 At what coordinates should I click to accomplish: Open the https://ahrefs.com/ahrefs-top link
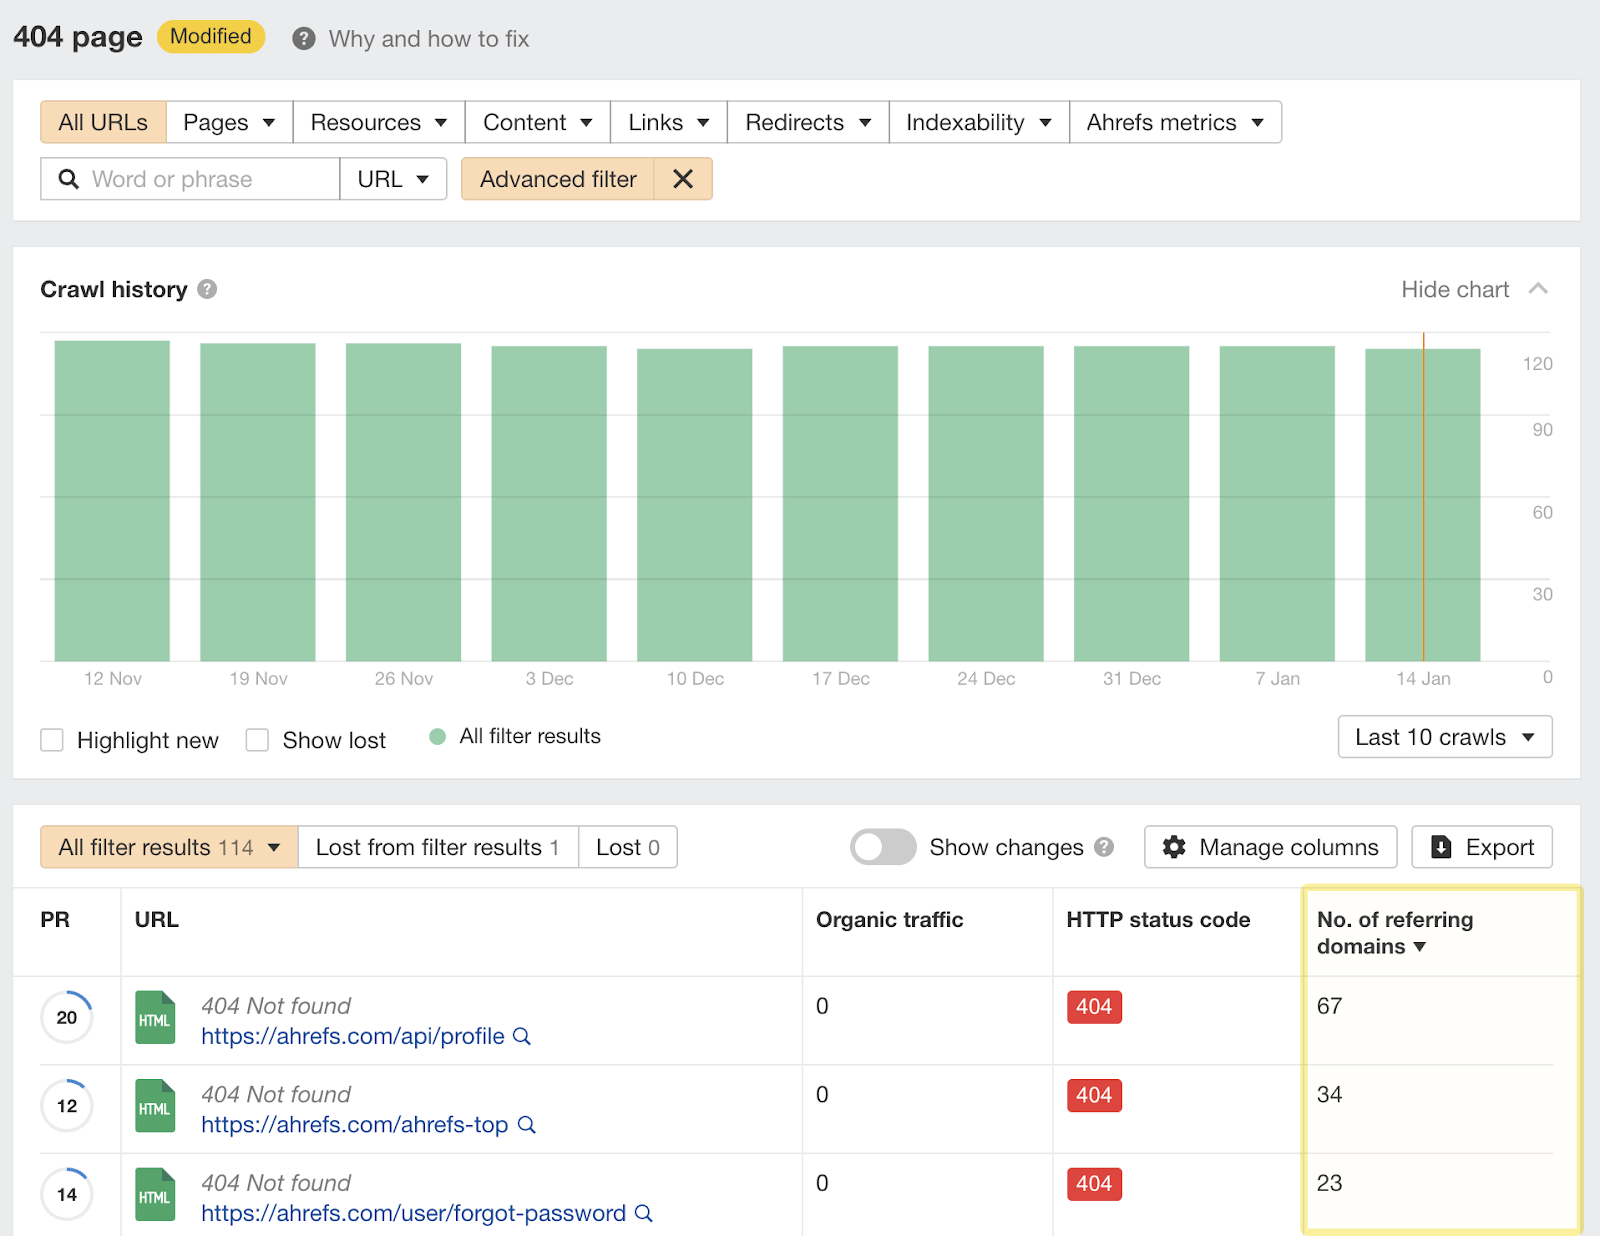pyautogui.click(x=355, y=1125)
